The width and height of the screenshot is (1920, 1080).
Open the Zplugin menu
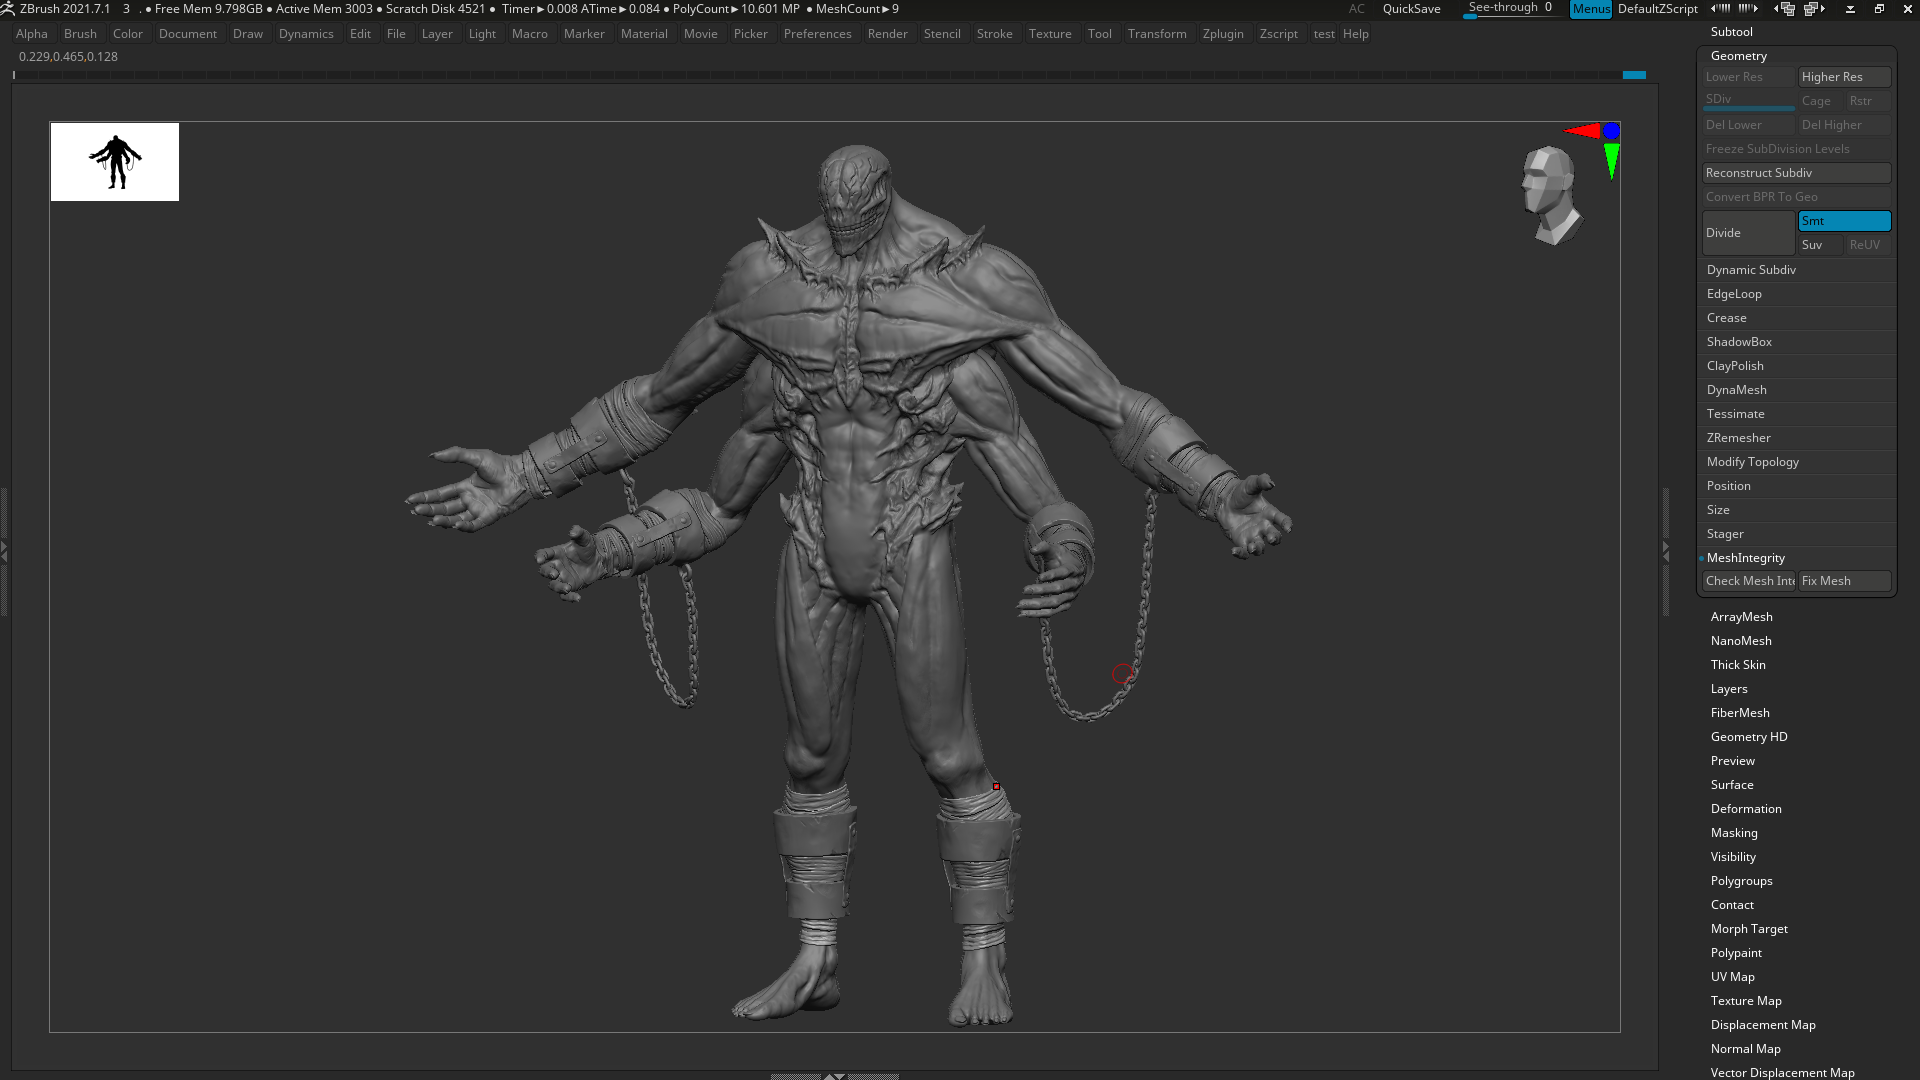pyautogui.click(x=1222, y=34)
